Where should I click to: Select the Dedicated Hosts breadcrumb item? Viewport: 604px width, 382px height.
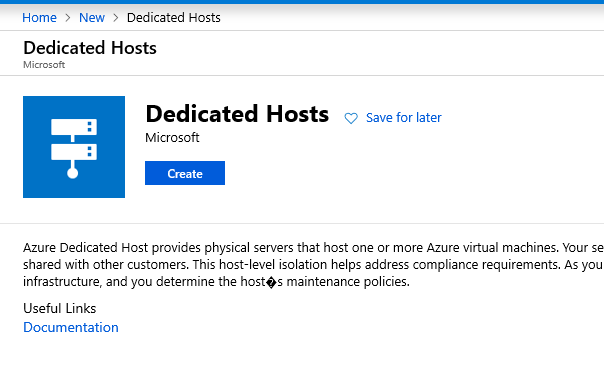(x=174, y=18)
